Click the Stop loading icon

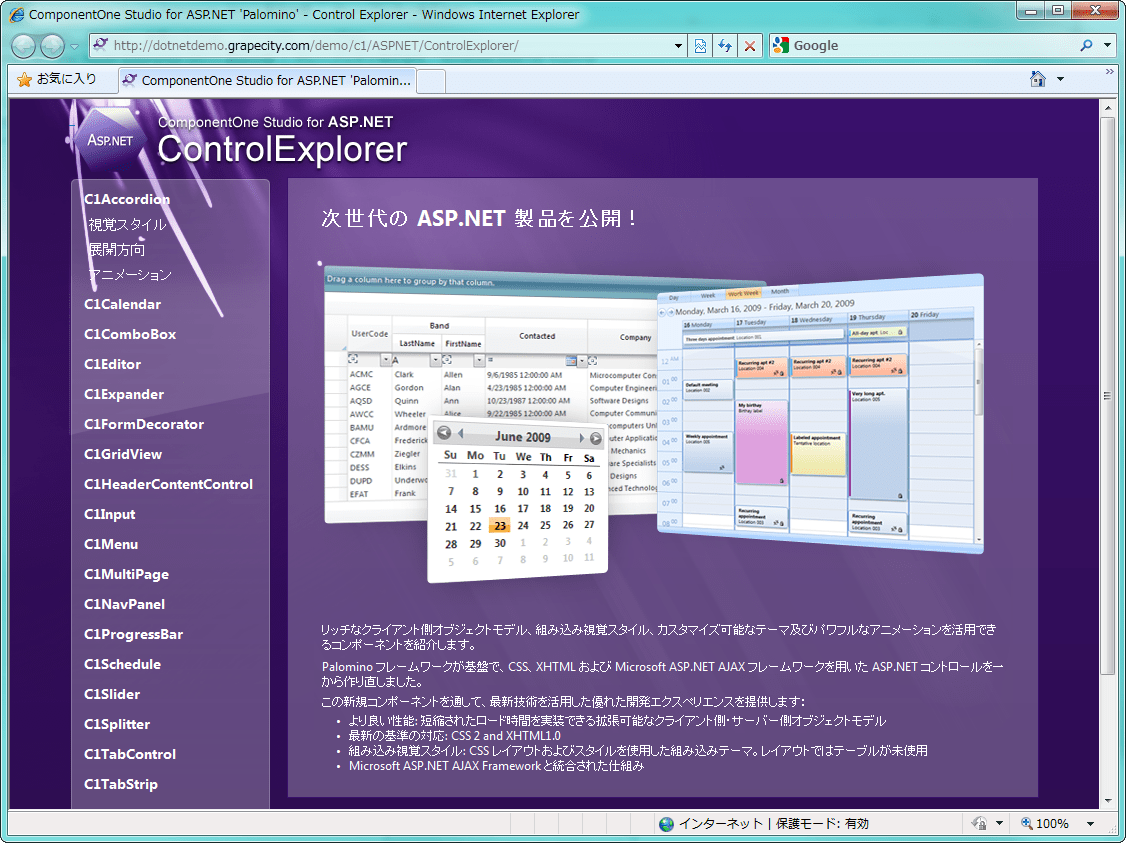click(x=750, y=46)
